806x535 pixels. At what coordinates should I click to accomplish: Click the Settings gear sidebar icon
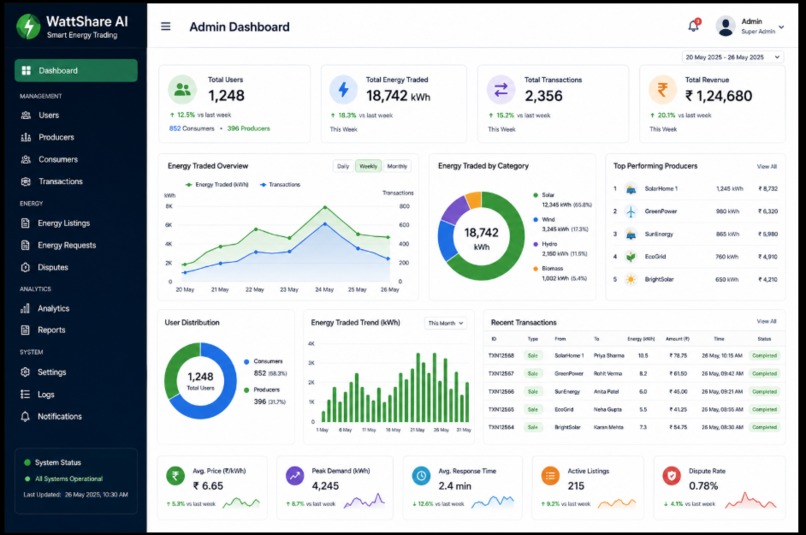tap(25, 372)
